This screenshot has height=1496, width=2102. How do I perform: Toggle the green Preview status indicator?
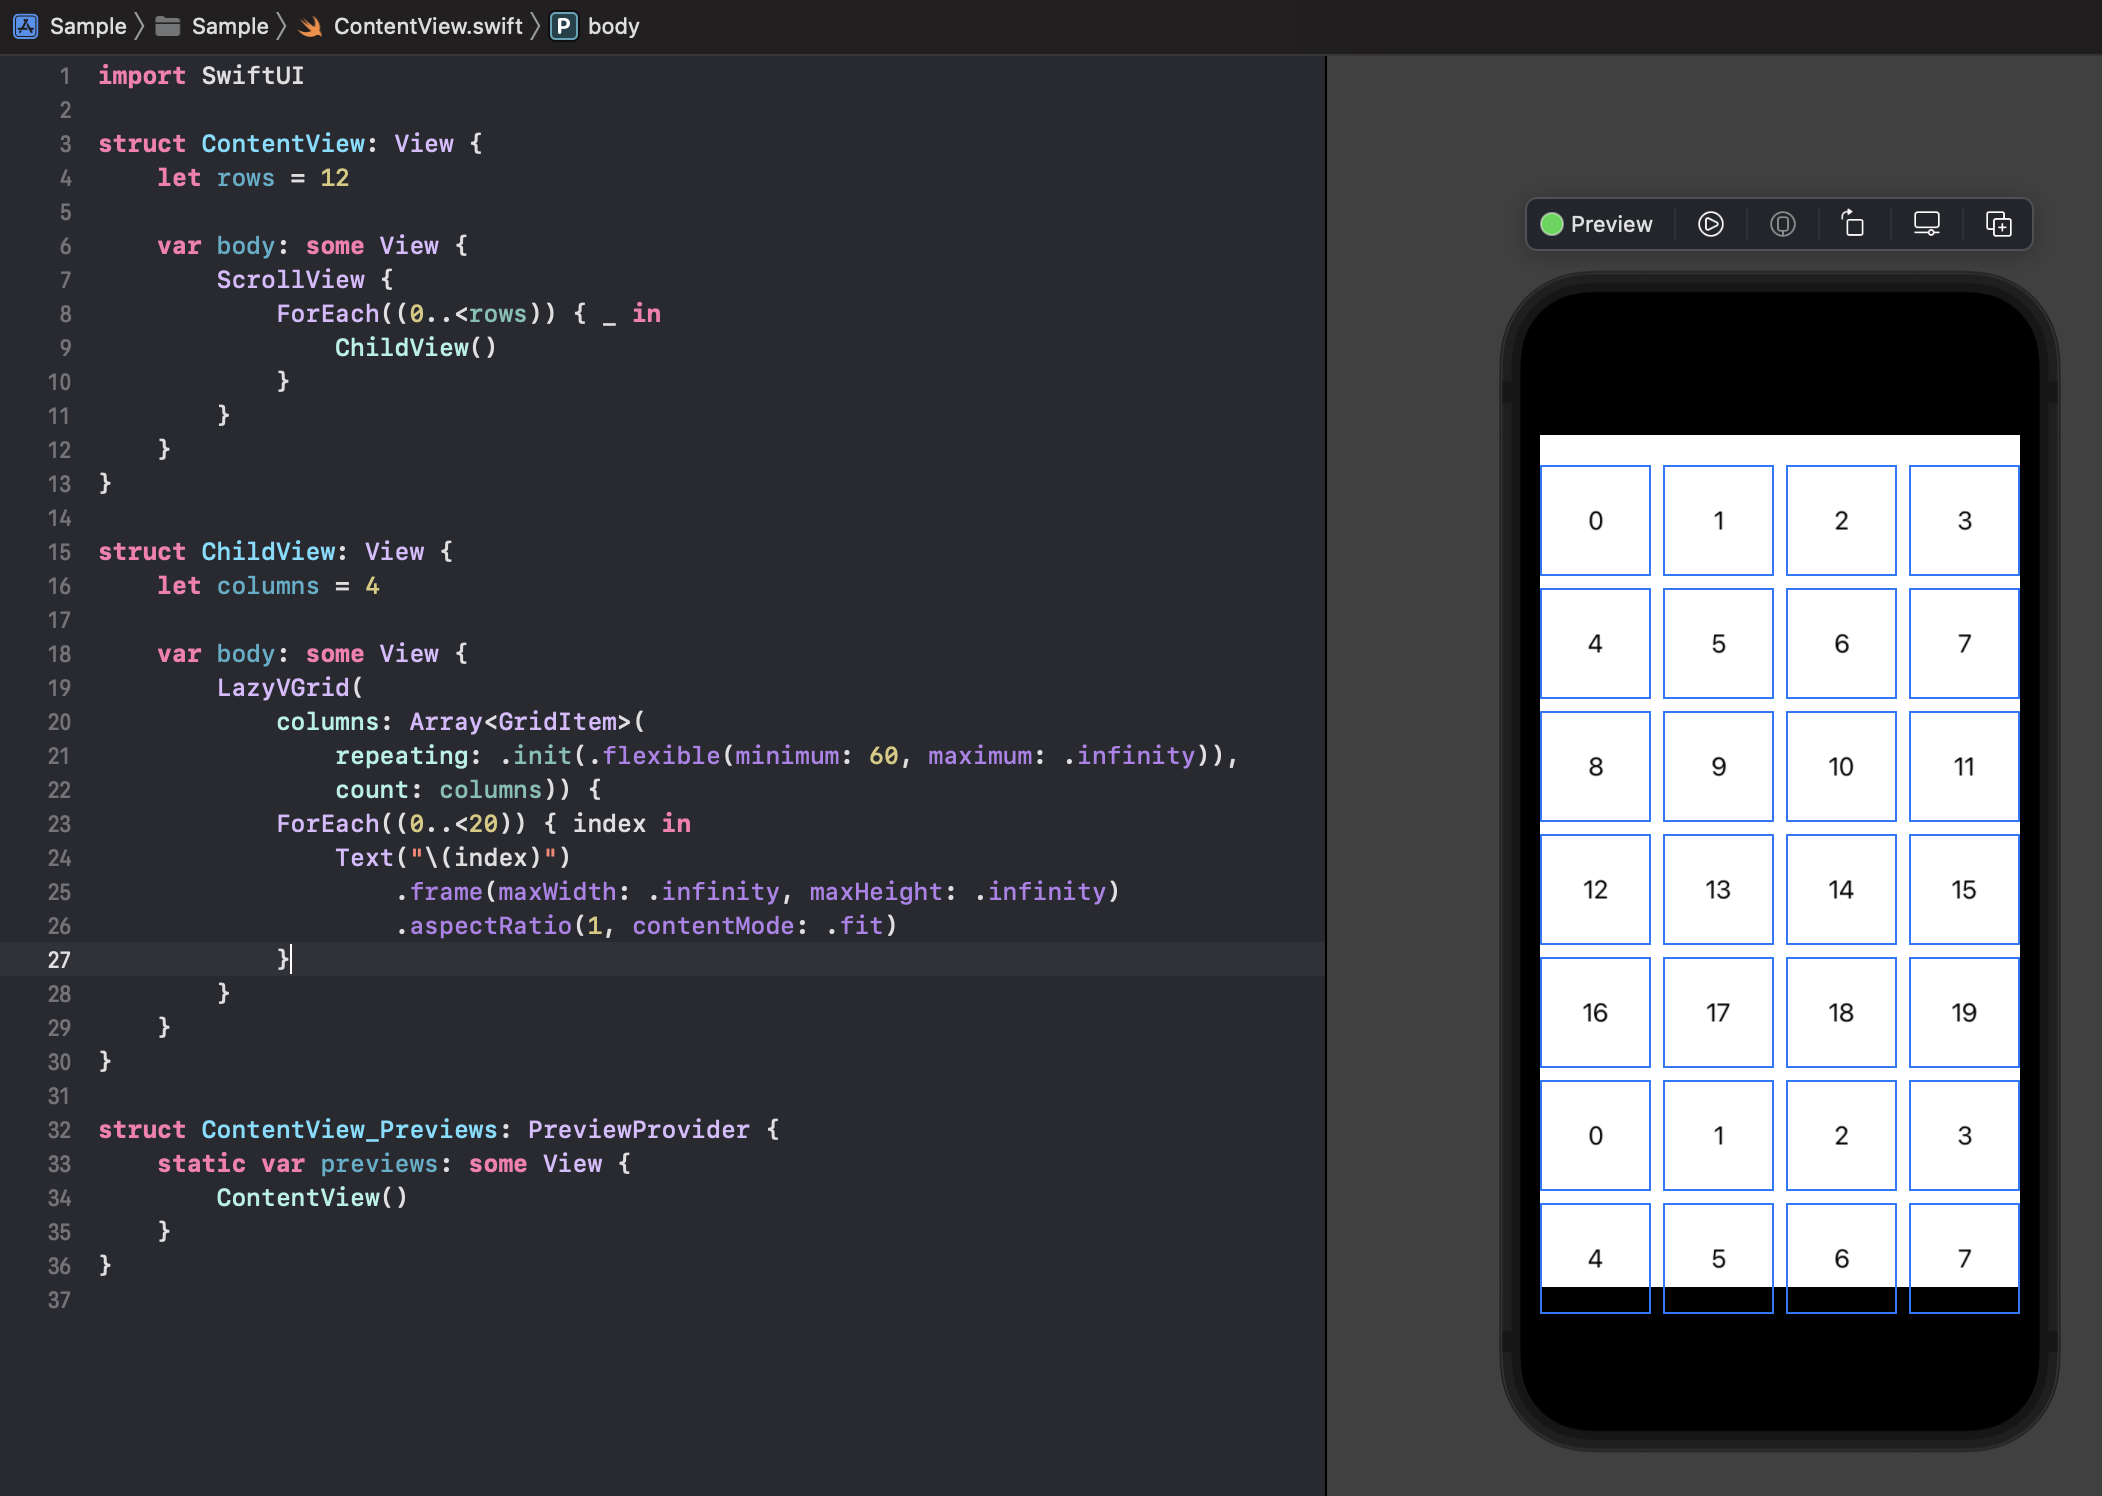1551,223
